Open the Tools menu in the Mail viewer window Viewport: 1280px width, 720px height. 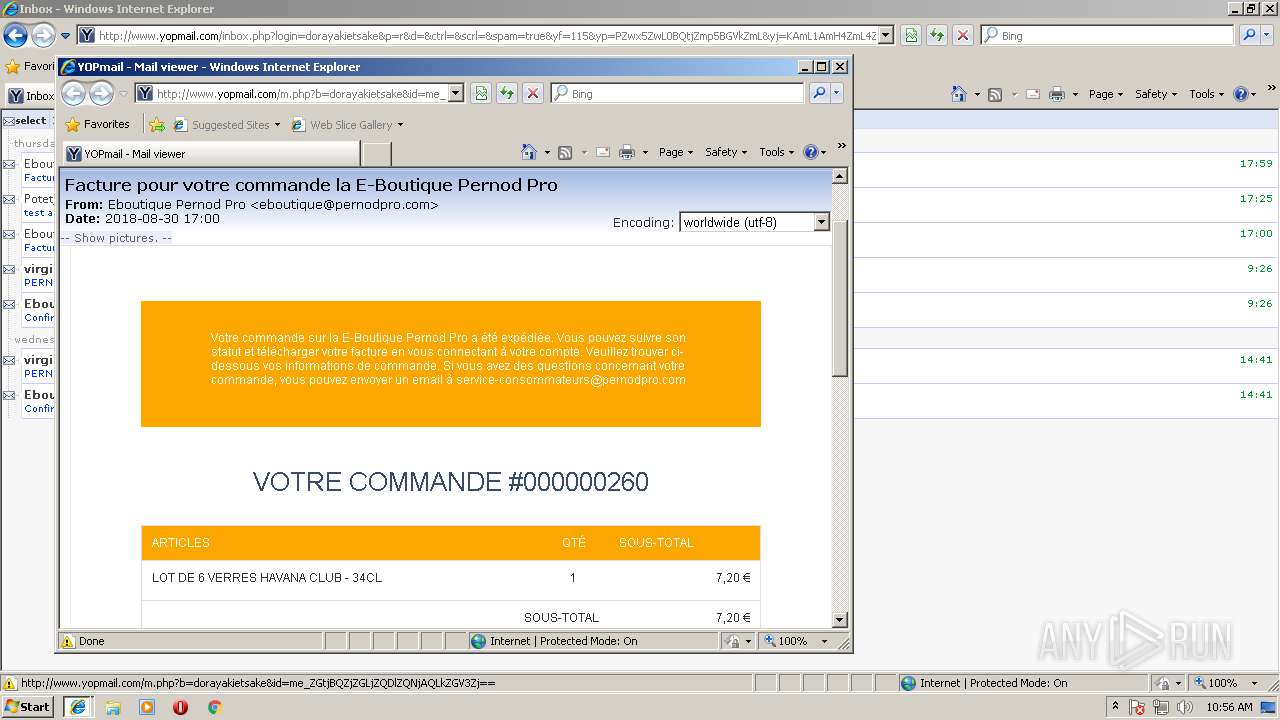pyautogui.click(x=777, y=152)
